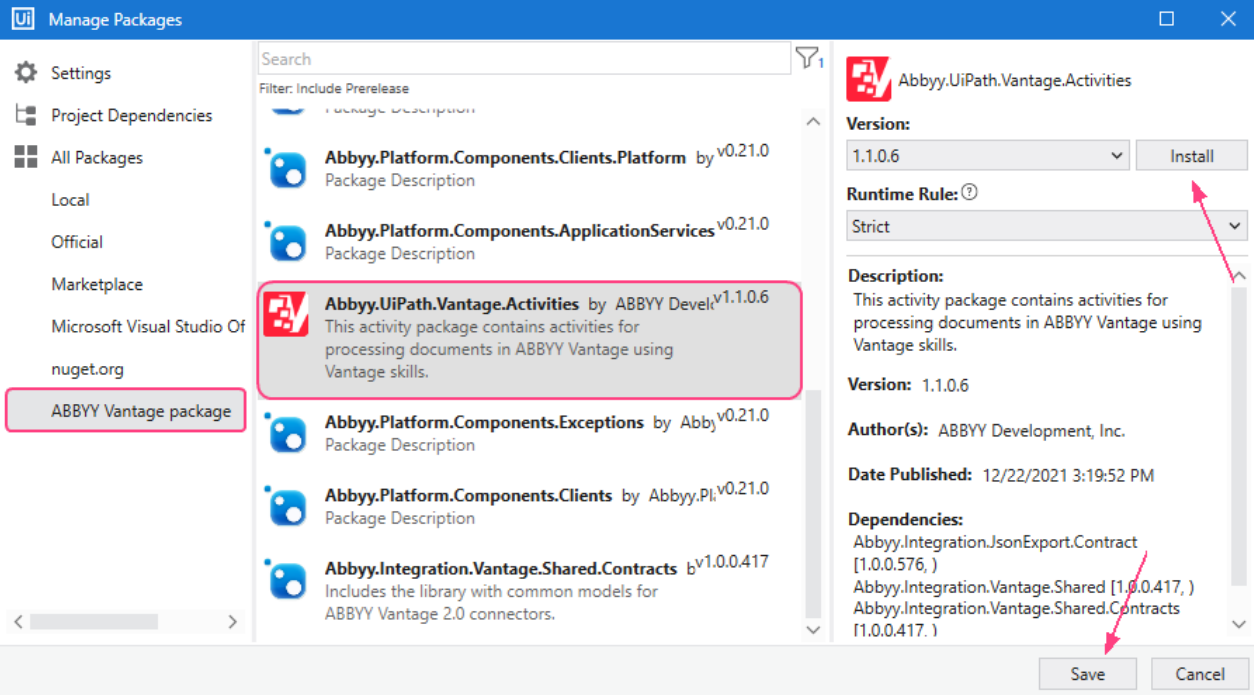Image resolution: width=1254 pixels, height=695 pixels.
Task: Select Abbyy.Platform.Components.Clients package name
Action: (468, 495)
